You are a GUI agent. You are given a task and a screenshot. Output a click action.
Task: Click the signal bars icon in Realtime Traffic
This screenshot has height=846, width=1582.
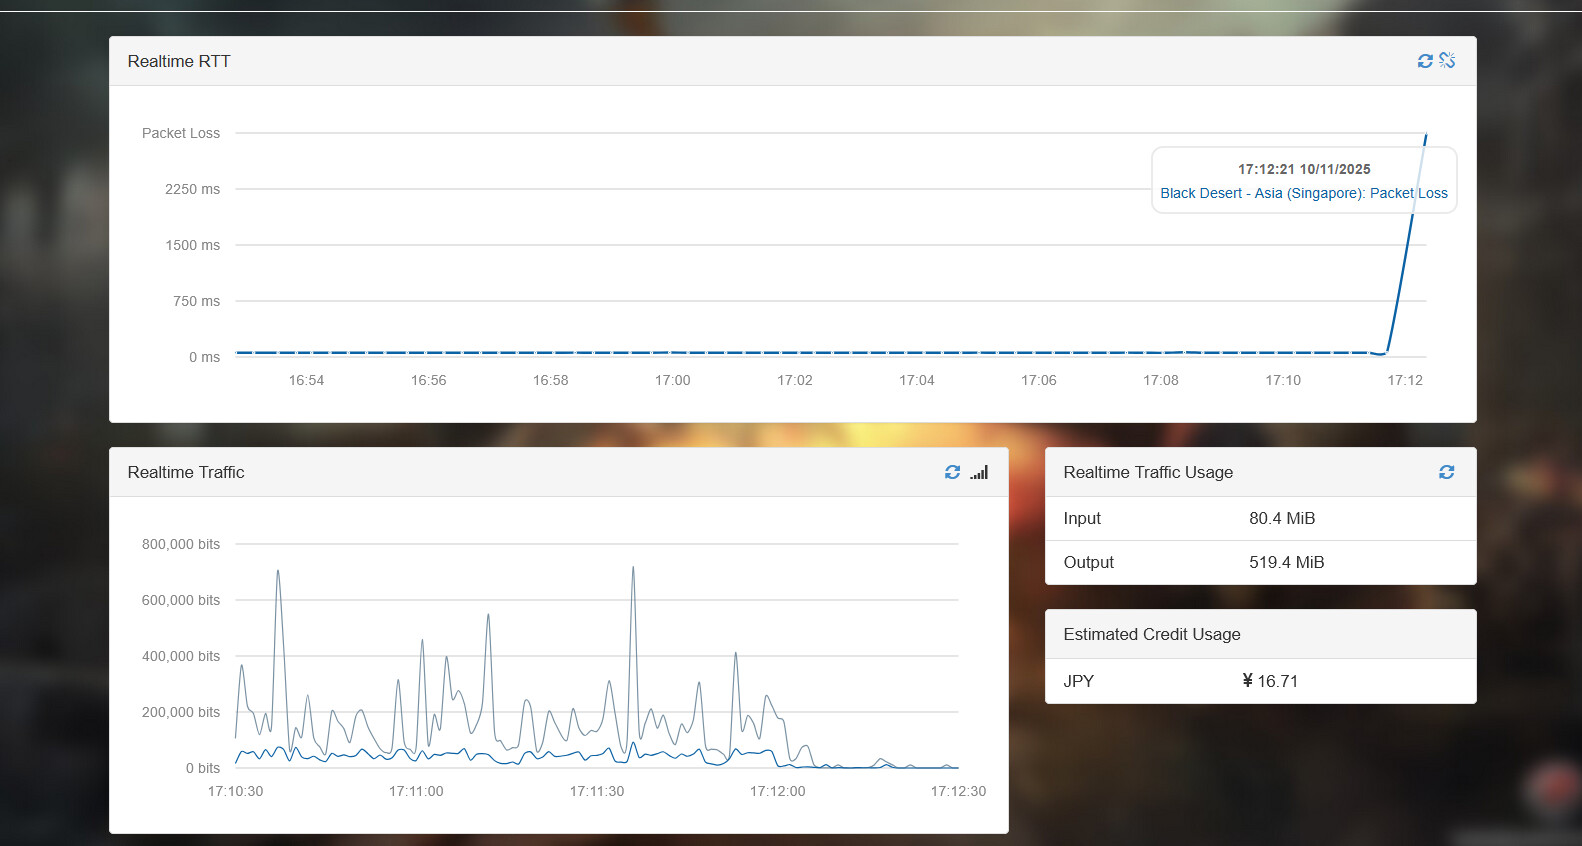(x=979, y=472)
